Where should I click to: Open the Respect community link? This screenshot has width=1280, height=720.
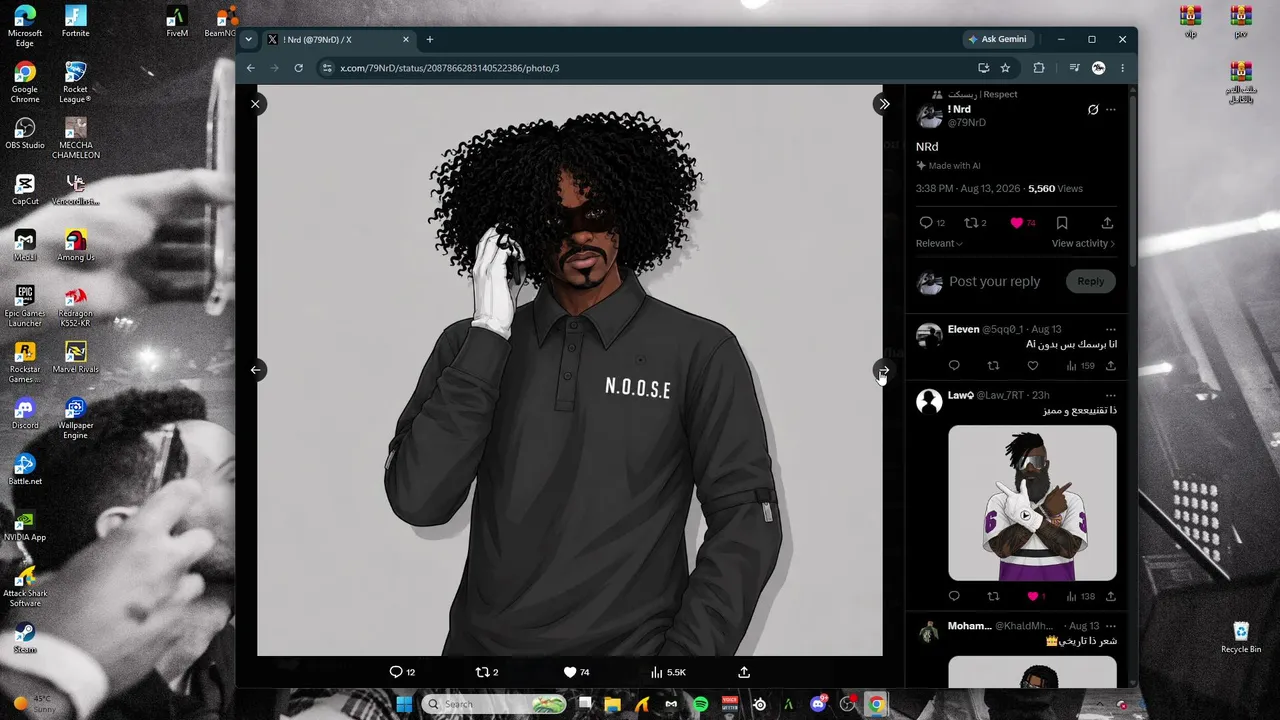tap(983, 95)
